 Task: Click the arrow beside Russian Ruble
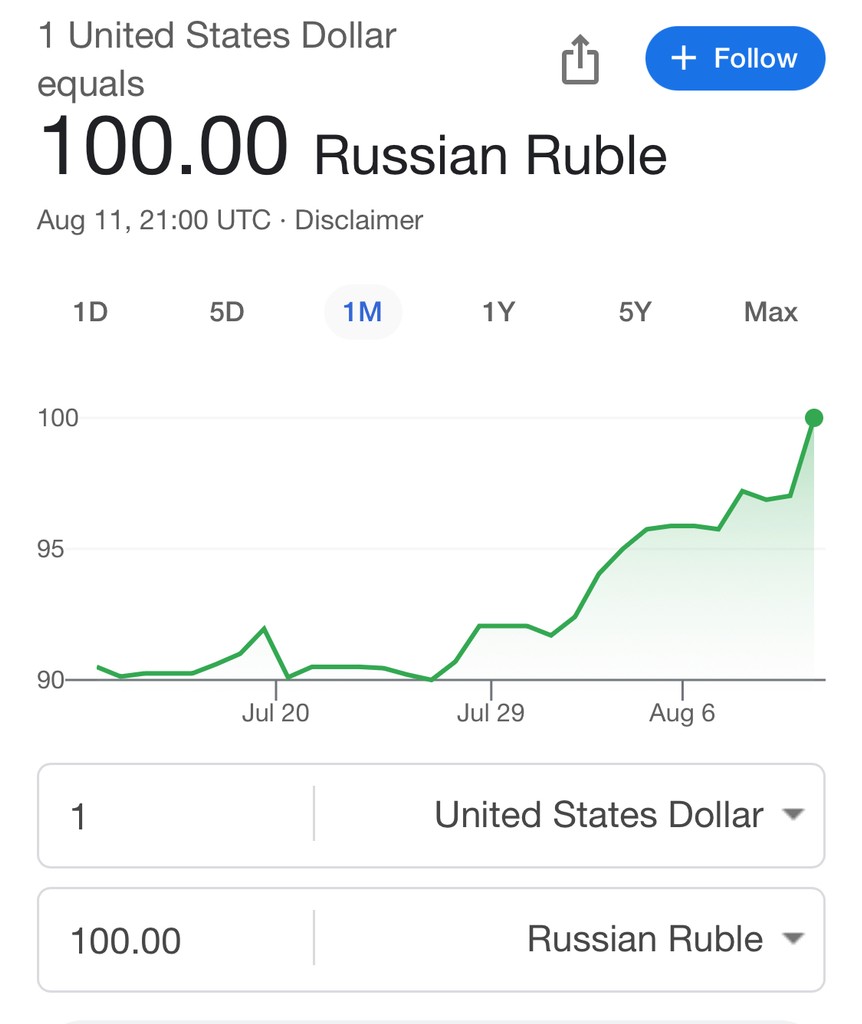pos(793,939)
